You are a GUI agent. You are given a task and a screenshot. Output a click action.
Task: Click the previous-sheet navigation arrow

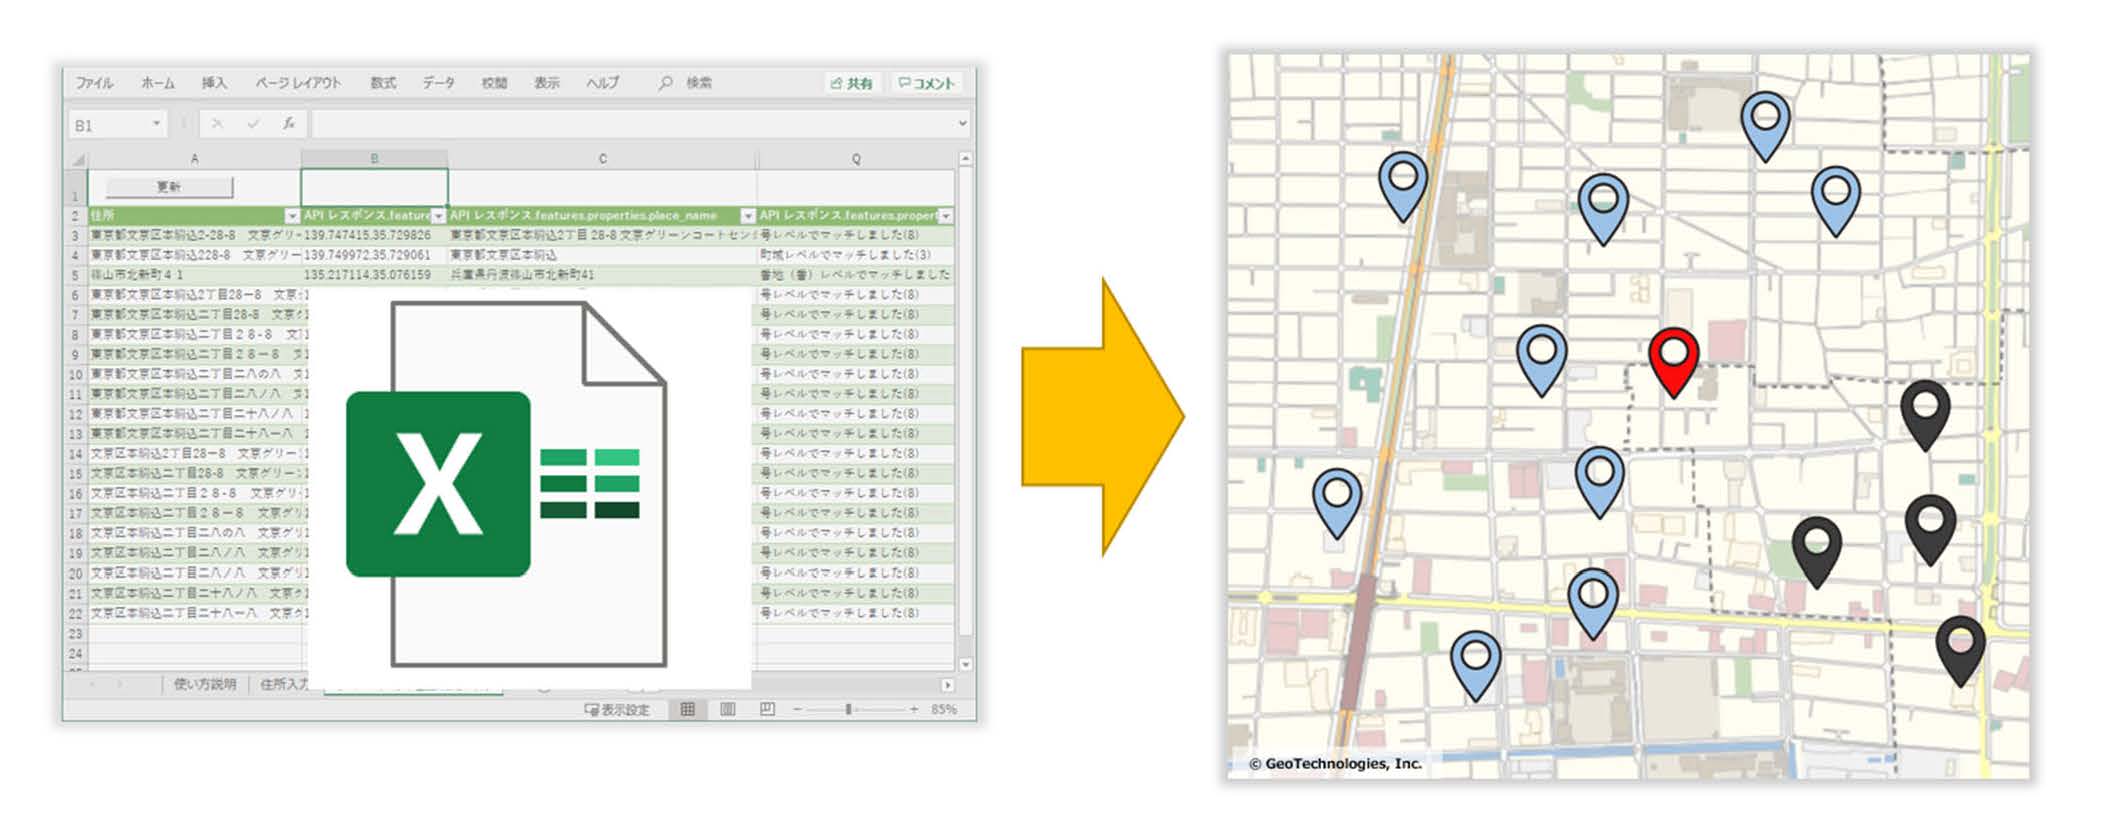click(92, 685)
